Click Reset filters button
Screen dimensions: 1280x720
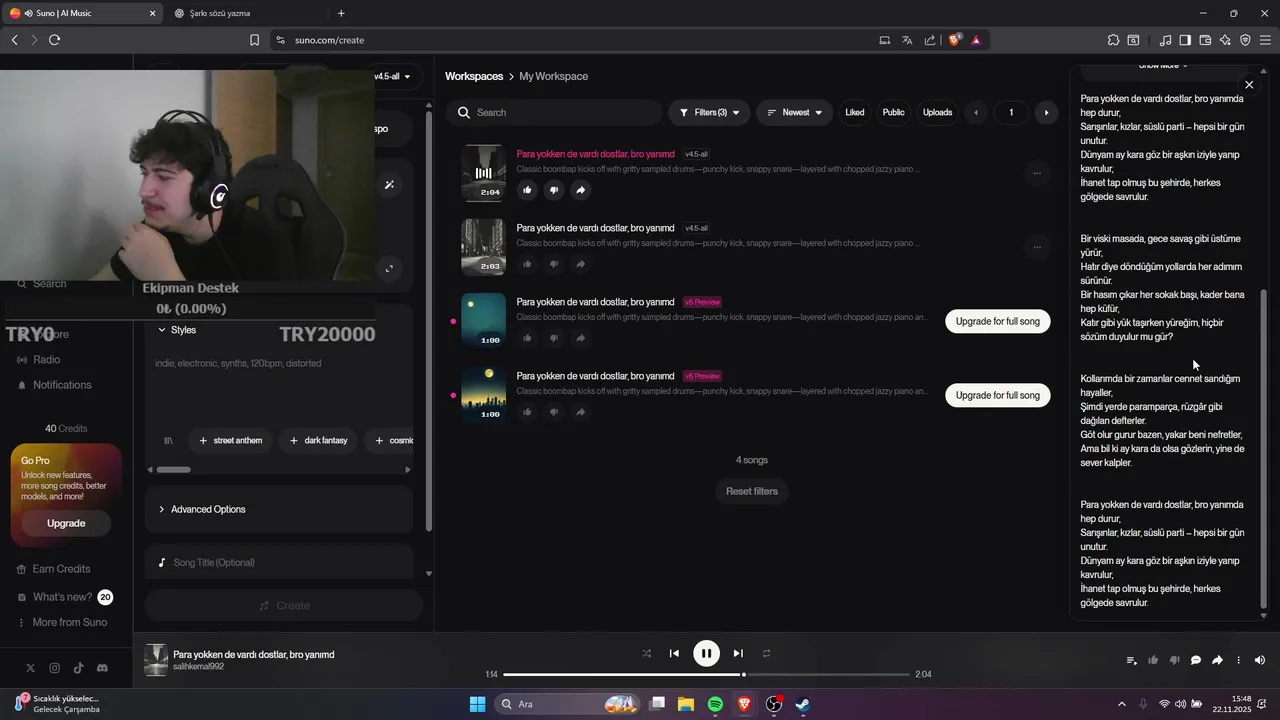[752, 491]
